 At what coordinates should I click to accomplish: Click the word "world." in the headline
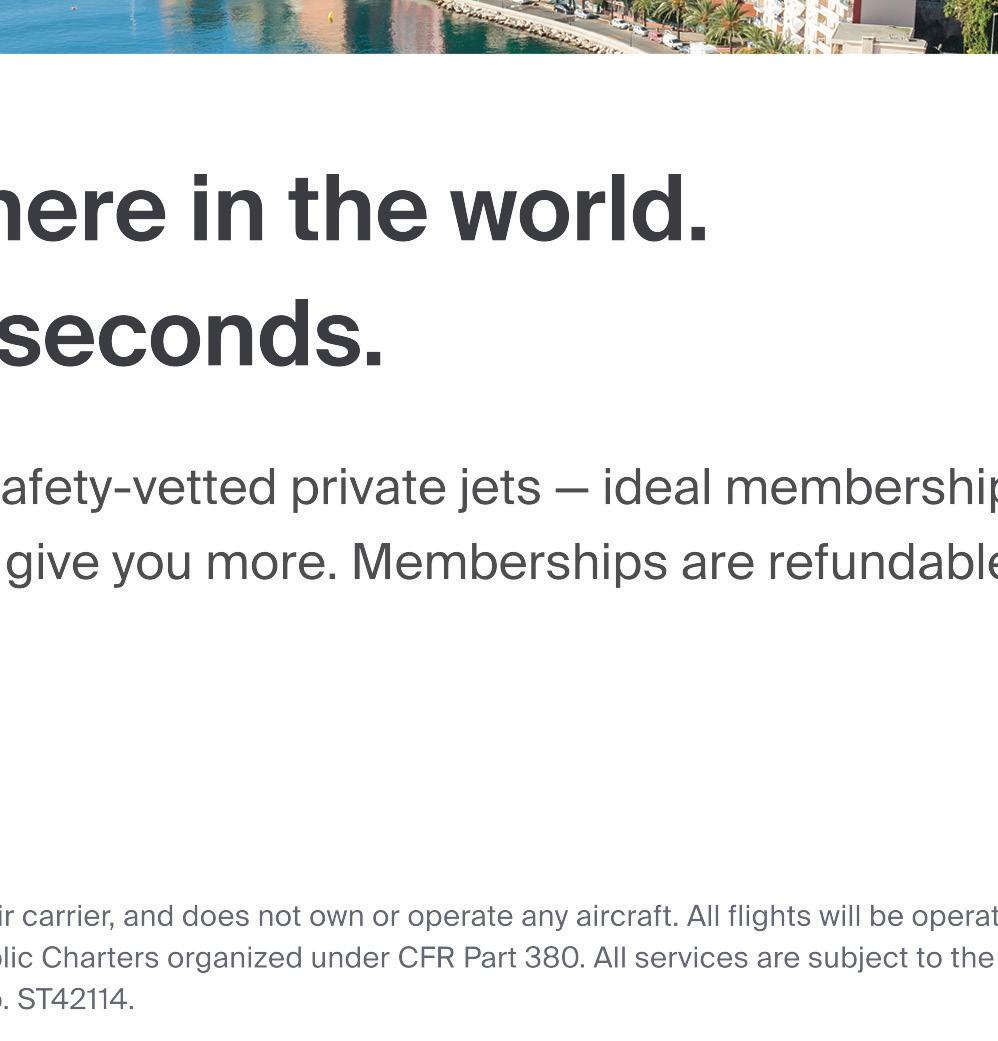point(579,211)
